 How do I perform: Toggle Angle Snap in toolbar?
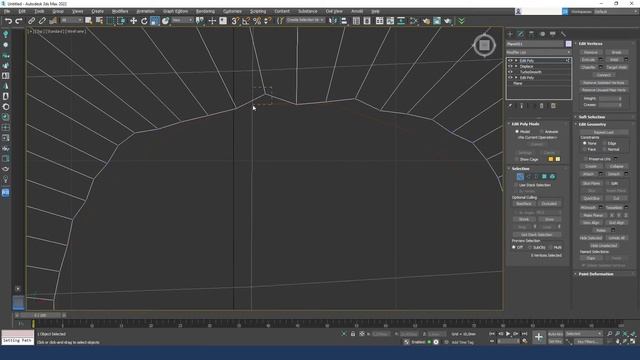246,21
